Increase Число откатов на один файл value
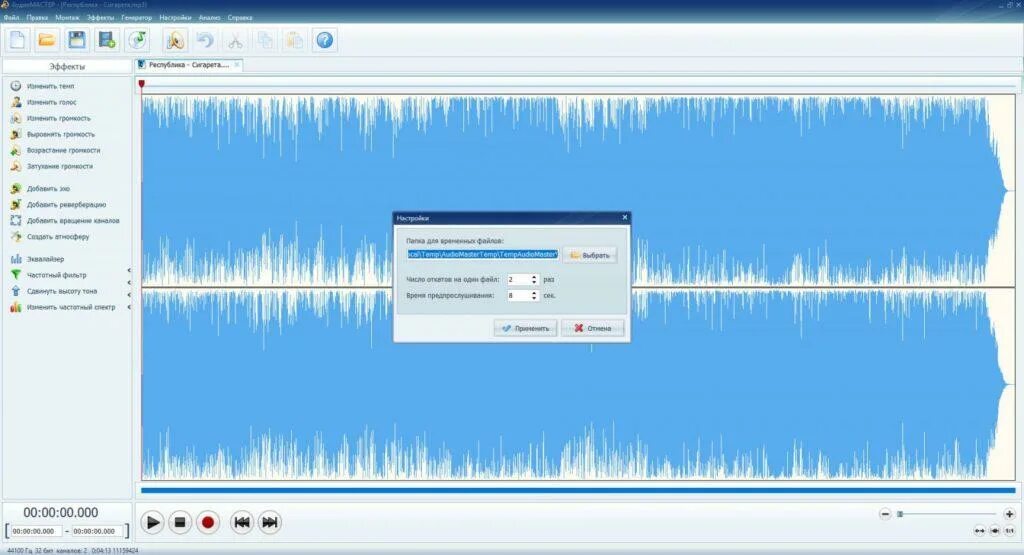This screenshot has width=1024, height=555. click(x=534, y=277)
